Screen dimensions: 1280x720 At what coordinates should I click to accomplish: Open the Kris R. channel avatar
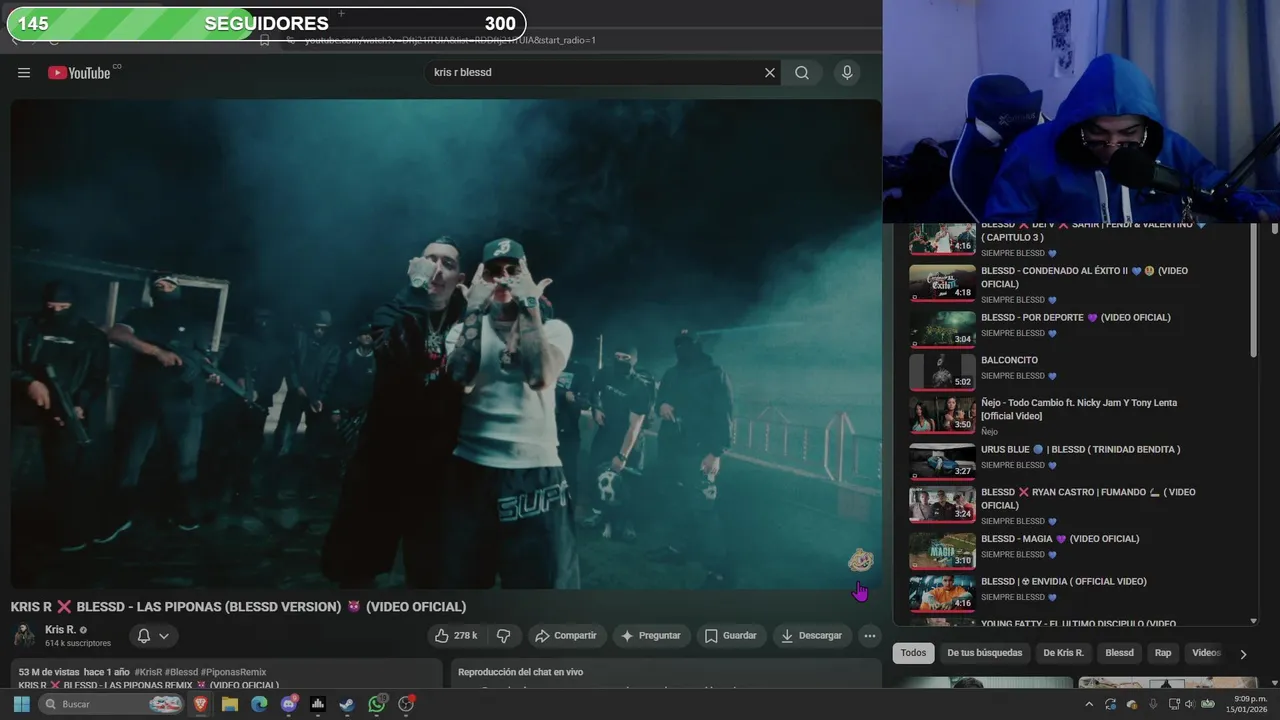click(24, 635)
